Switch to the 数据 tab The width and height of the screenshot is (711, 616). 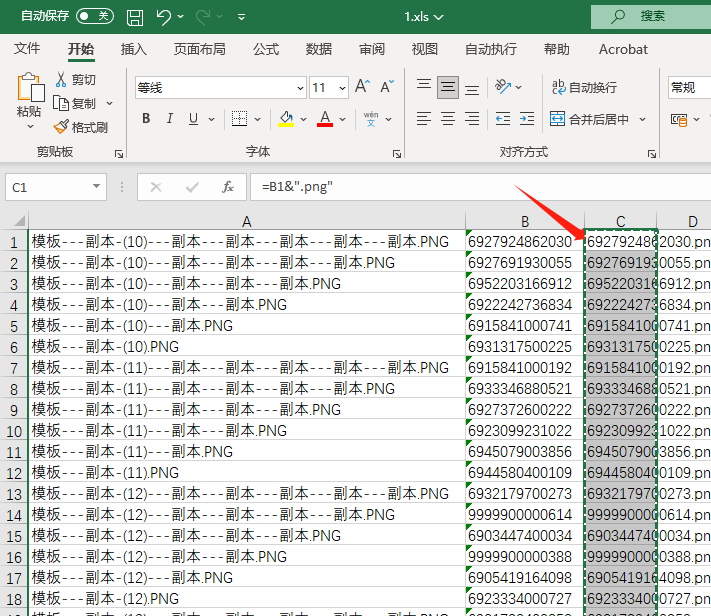(x=319, y=49)
